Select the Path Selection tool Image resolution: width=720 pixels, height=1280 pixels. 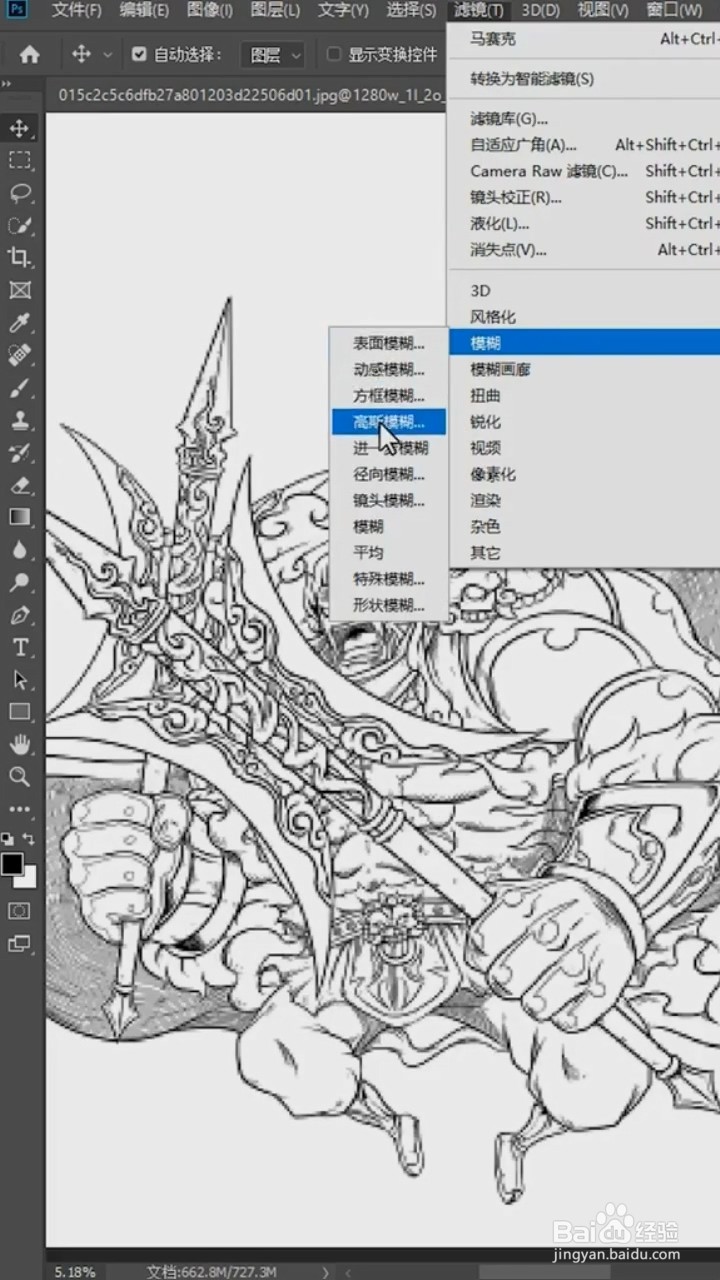(x=20, y=680)
